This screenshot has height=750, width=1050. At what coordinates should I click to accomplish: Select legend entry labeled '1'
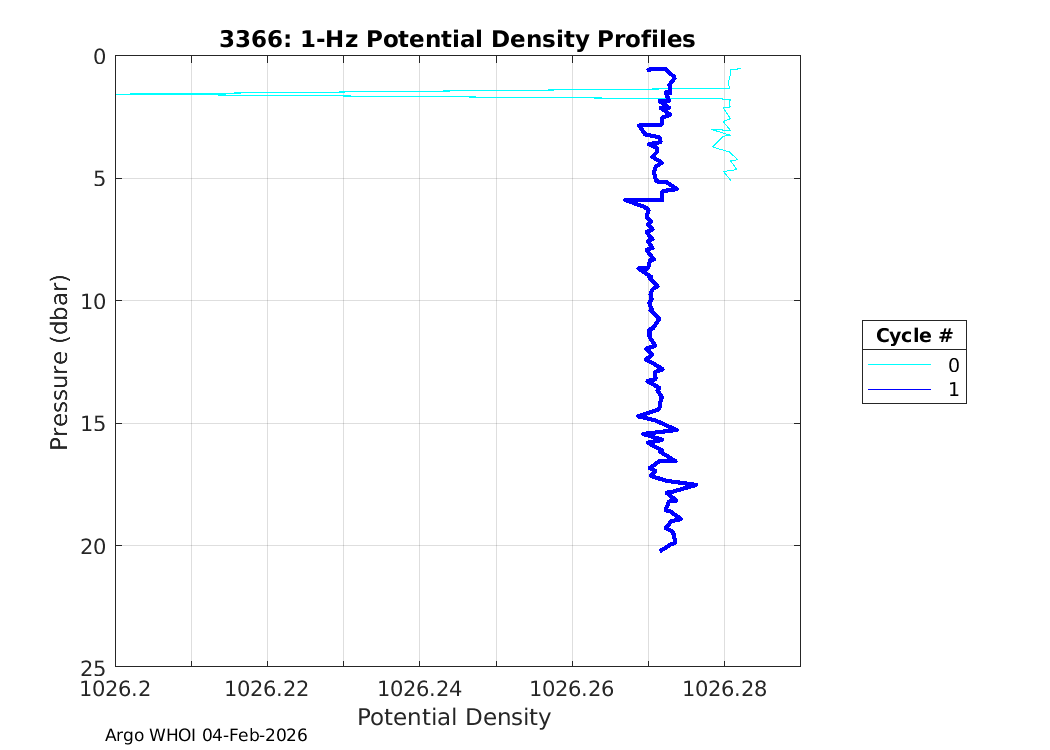point(952,389)
